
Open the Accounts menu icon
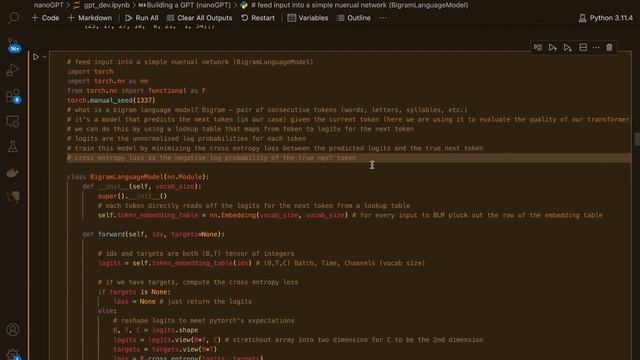[13, 329]
